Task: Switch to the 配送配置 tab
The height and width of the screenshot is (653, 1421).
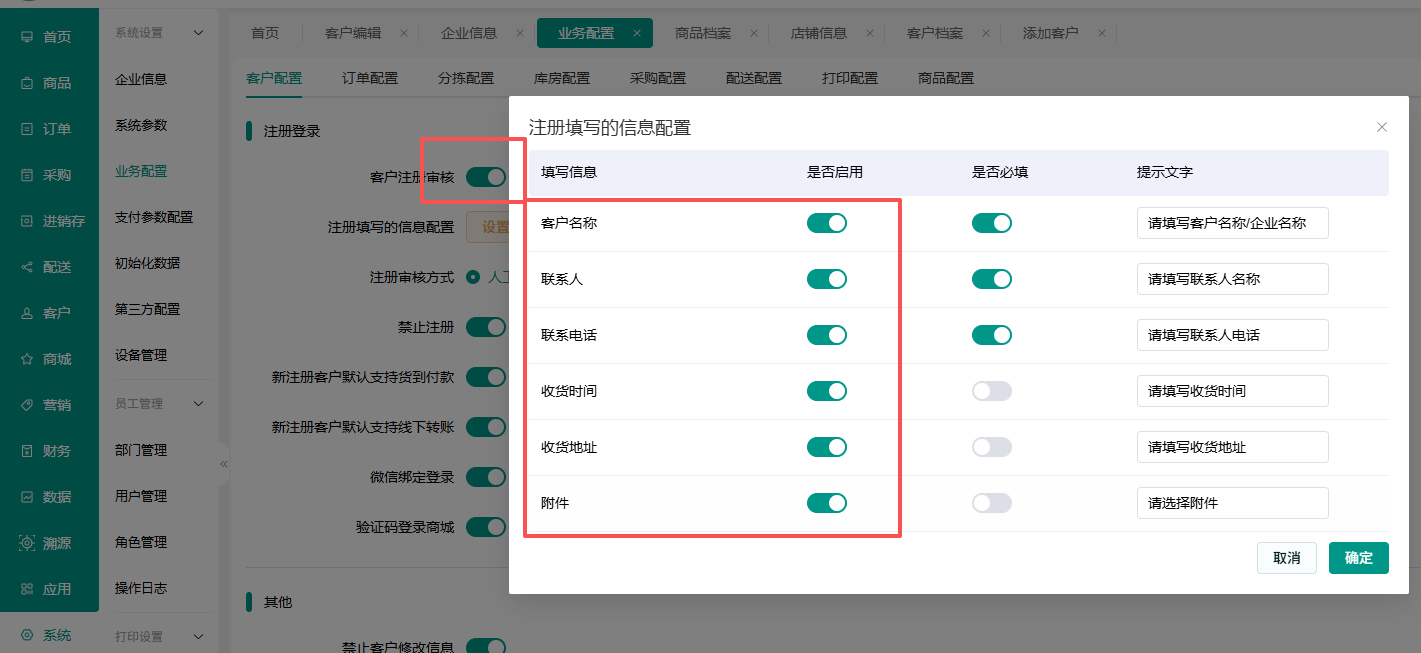Action: click(754, 78)
